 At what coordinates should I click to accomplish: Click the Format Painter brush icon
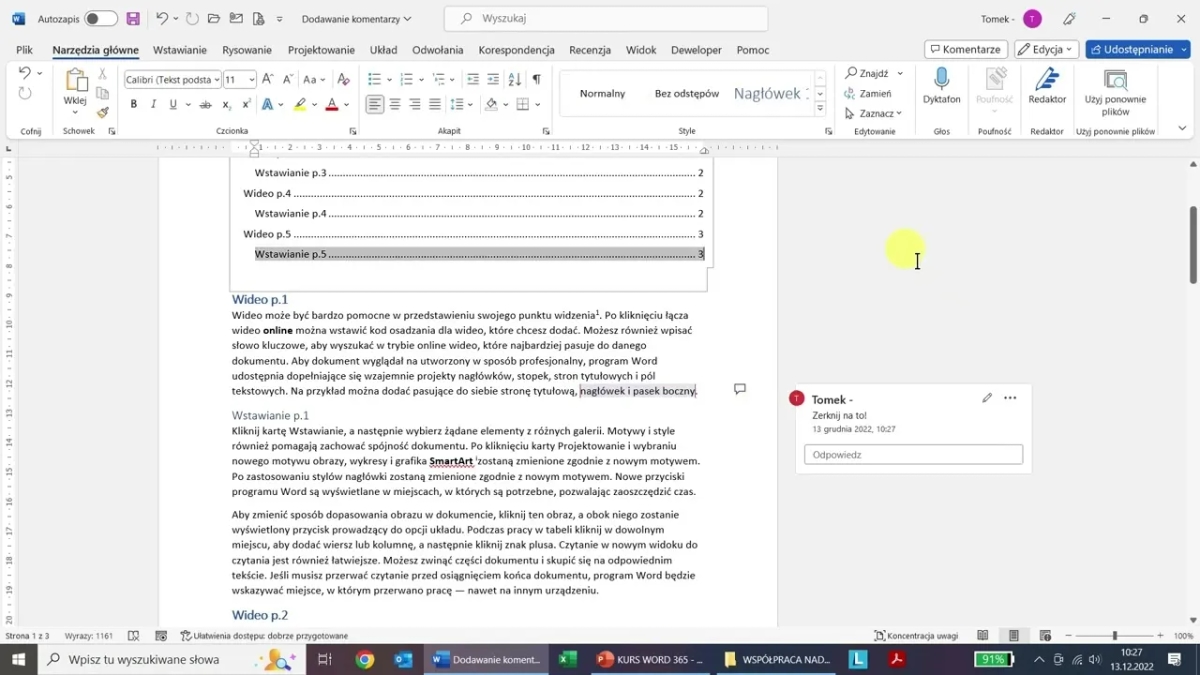point(102,113)
